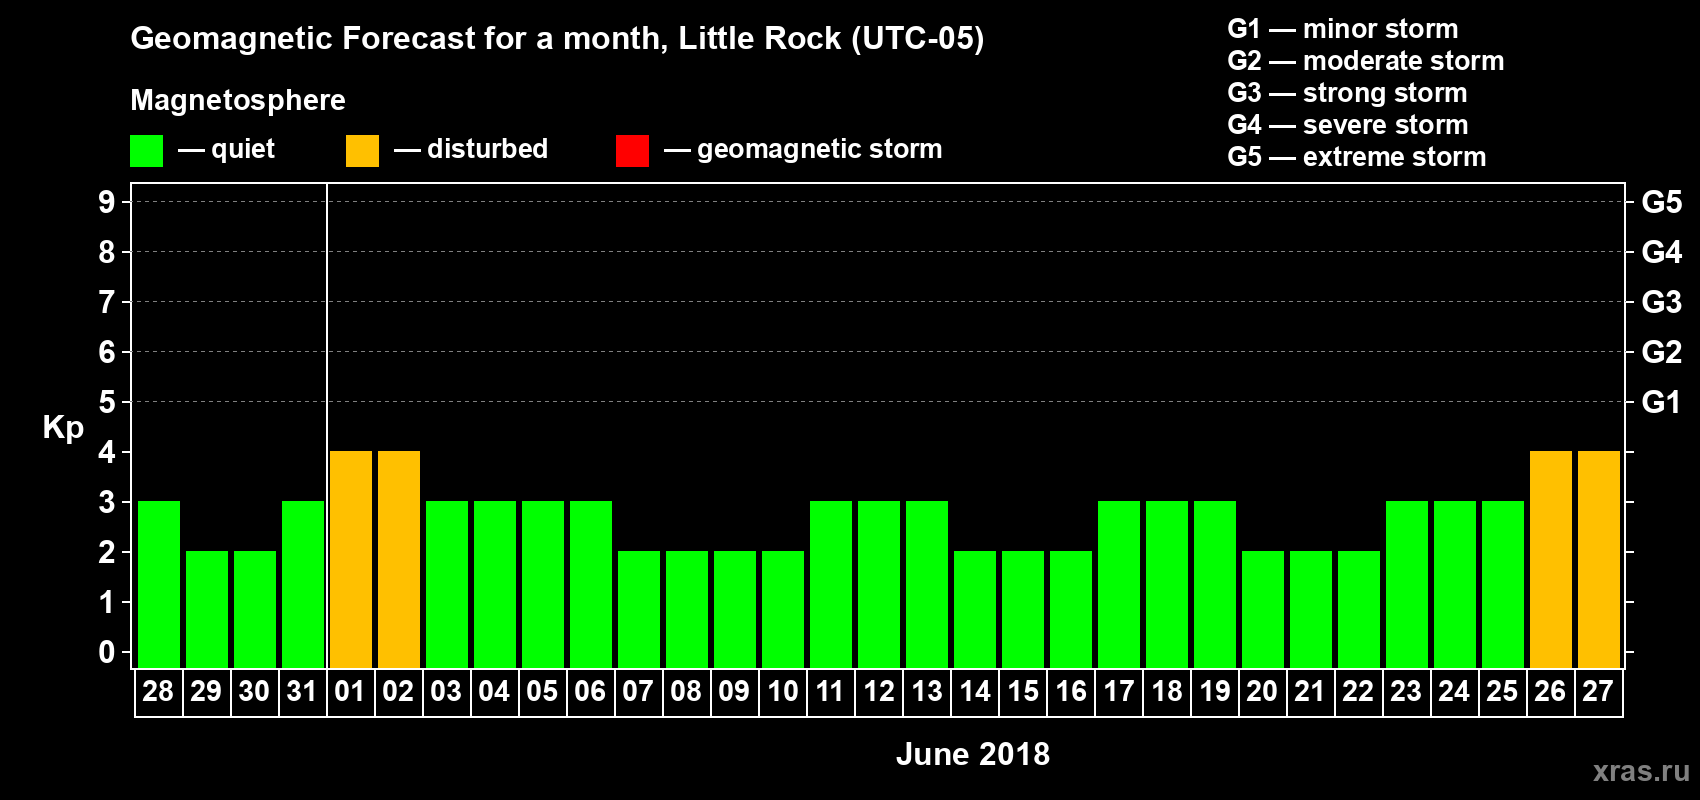Click date cell 16 on the x-axis
This screenshot has width=1700, height=800.
click(1071, 692)
